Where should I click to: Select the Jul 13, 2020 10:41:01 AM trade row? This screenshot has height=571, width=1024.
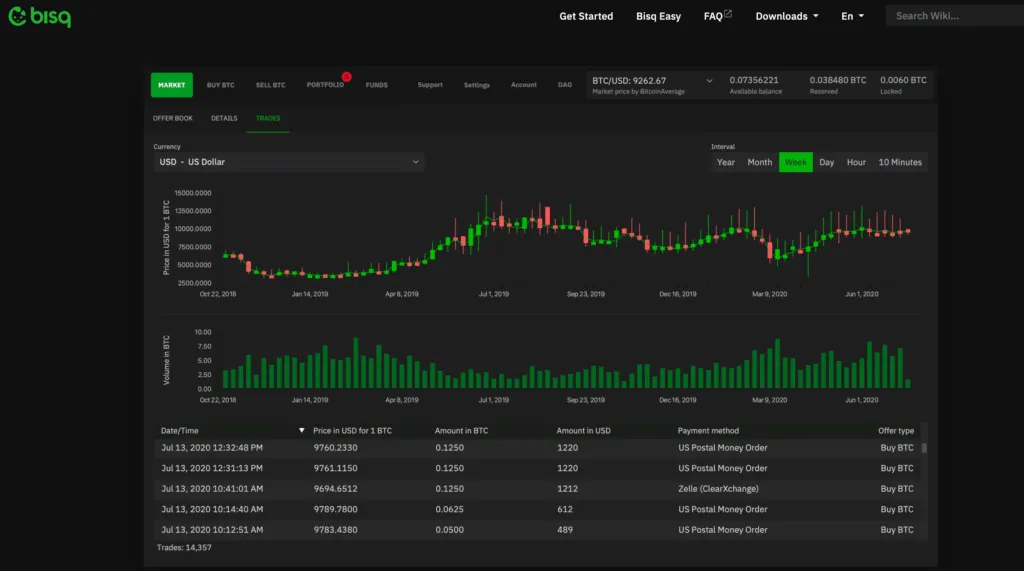click(x=537, y=489)
